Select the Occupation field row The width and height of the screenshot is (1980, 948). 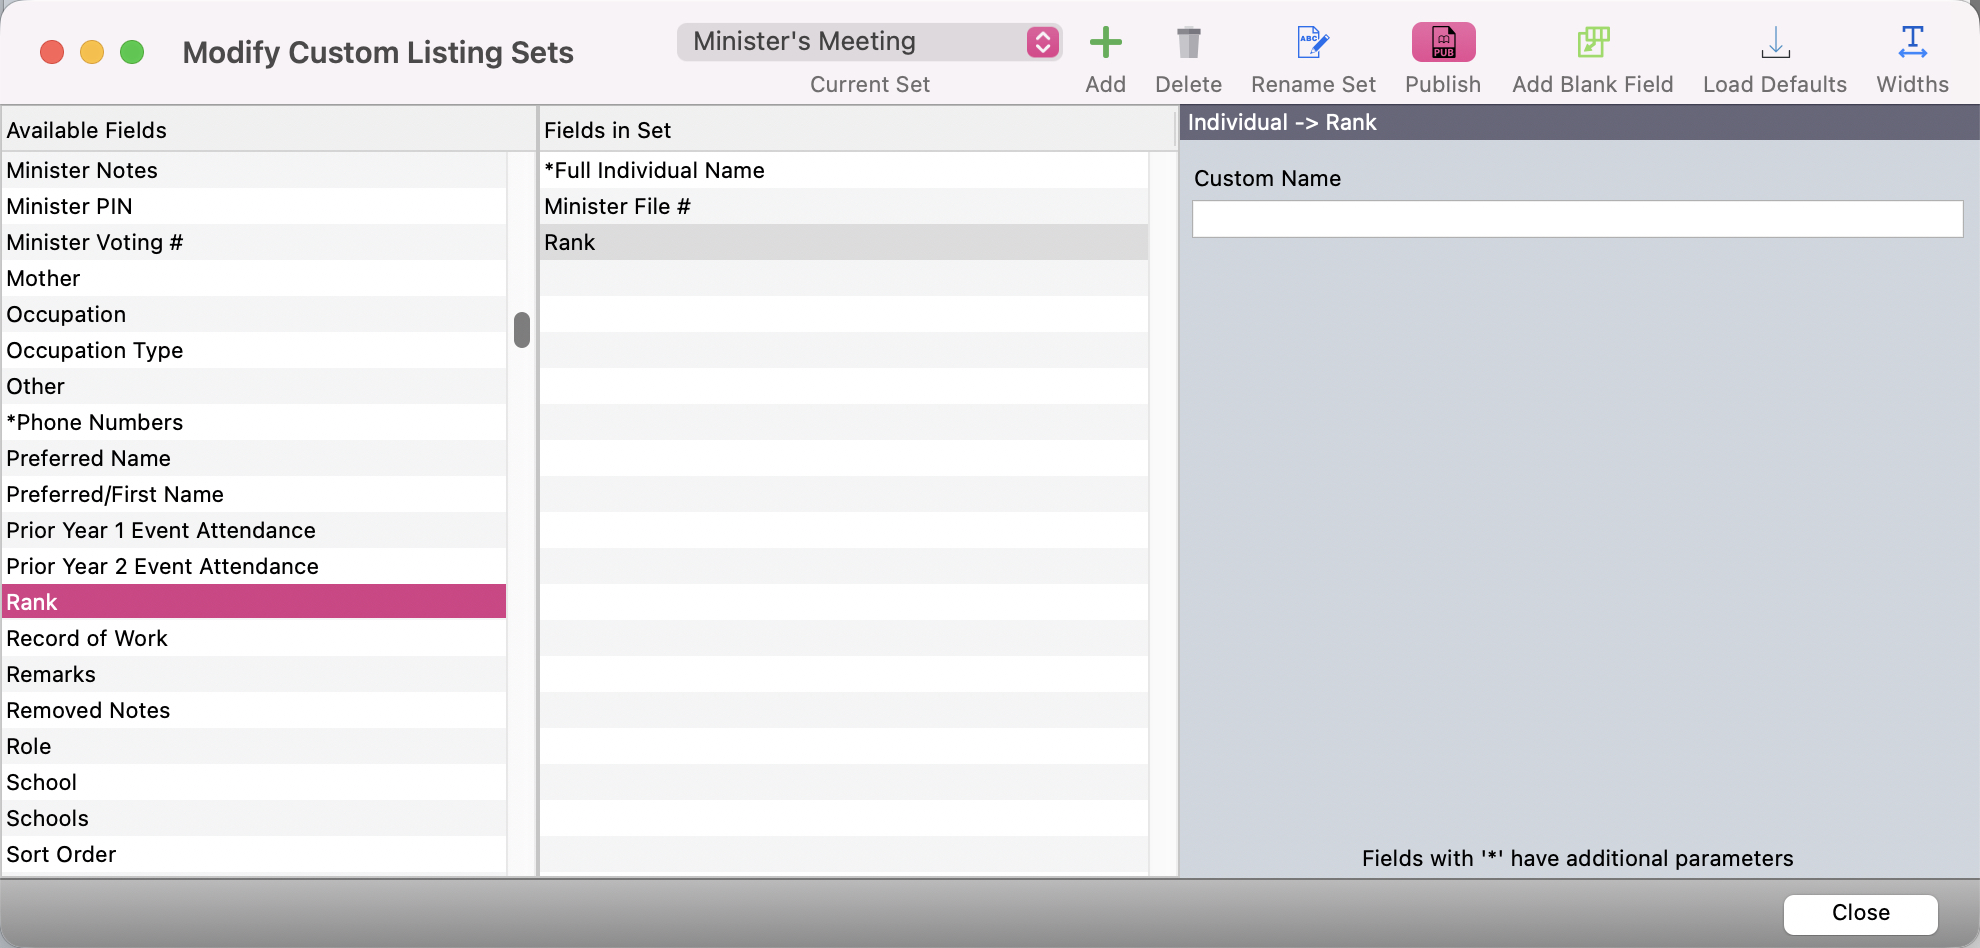(x=254, y=314)
